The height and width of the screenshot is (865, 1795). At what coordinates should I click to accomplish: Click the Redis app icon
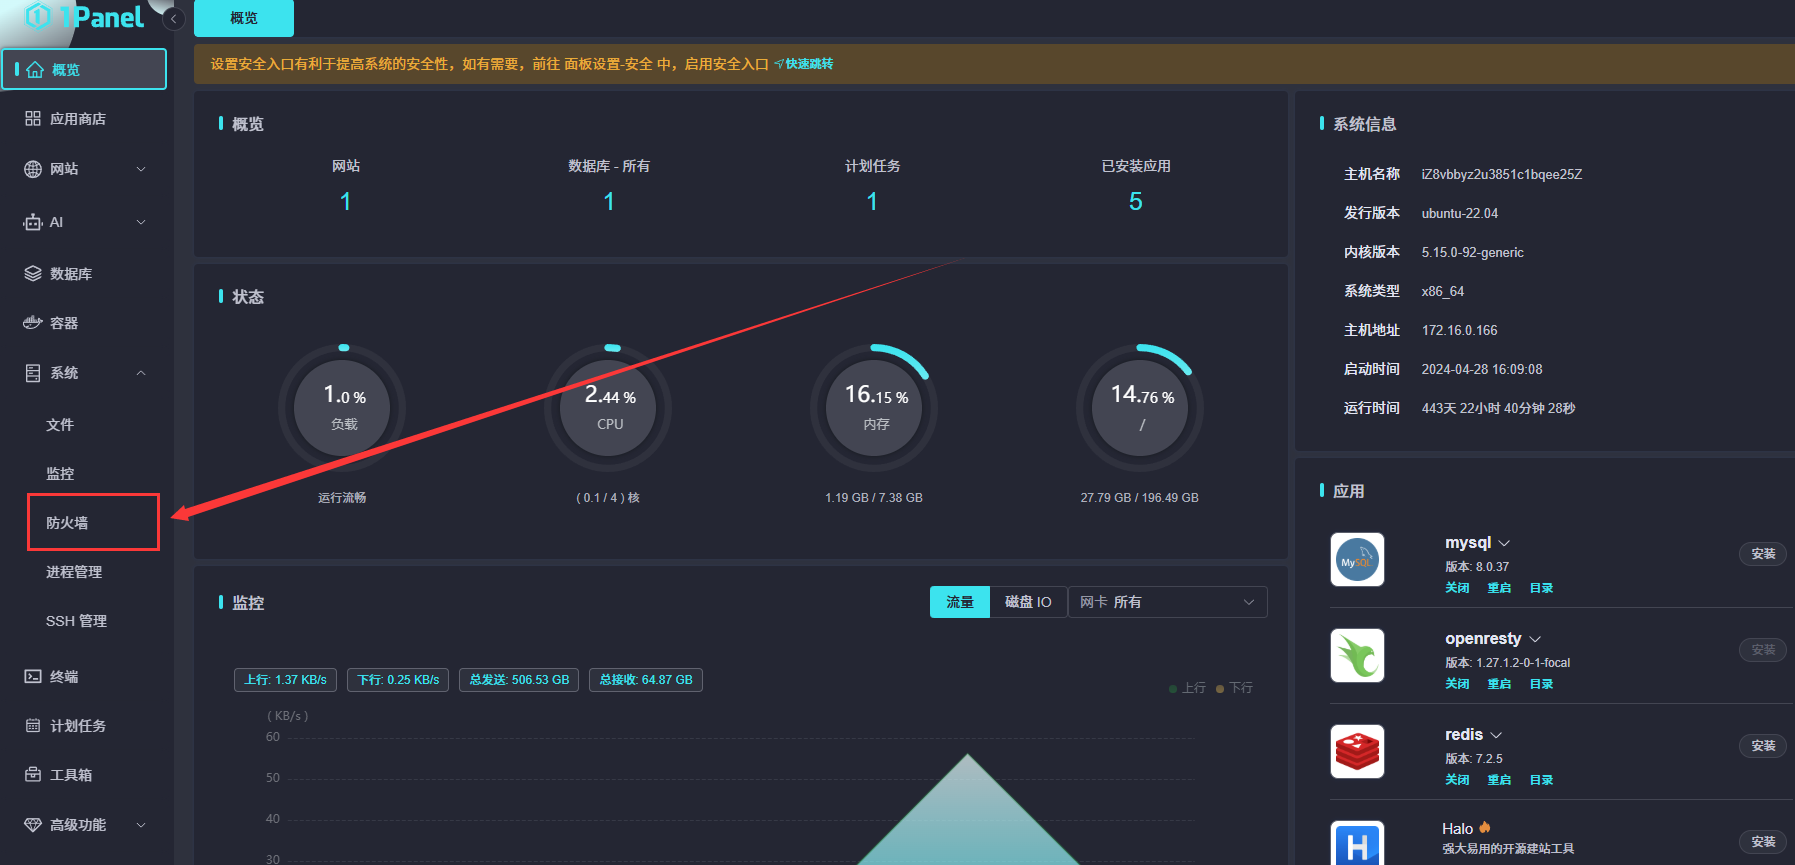[x=1357, y=752]
